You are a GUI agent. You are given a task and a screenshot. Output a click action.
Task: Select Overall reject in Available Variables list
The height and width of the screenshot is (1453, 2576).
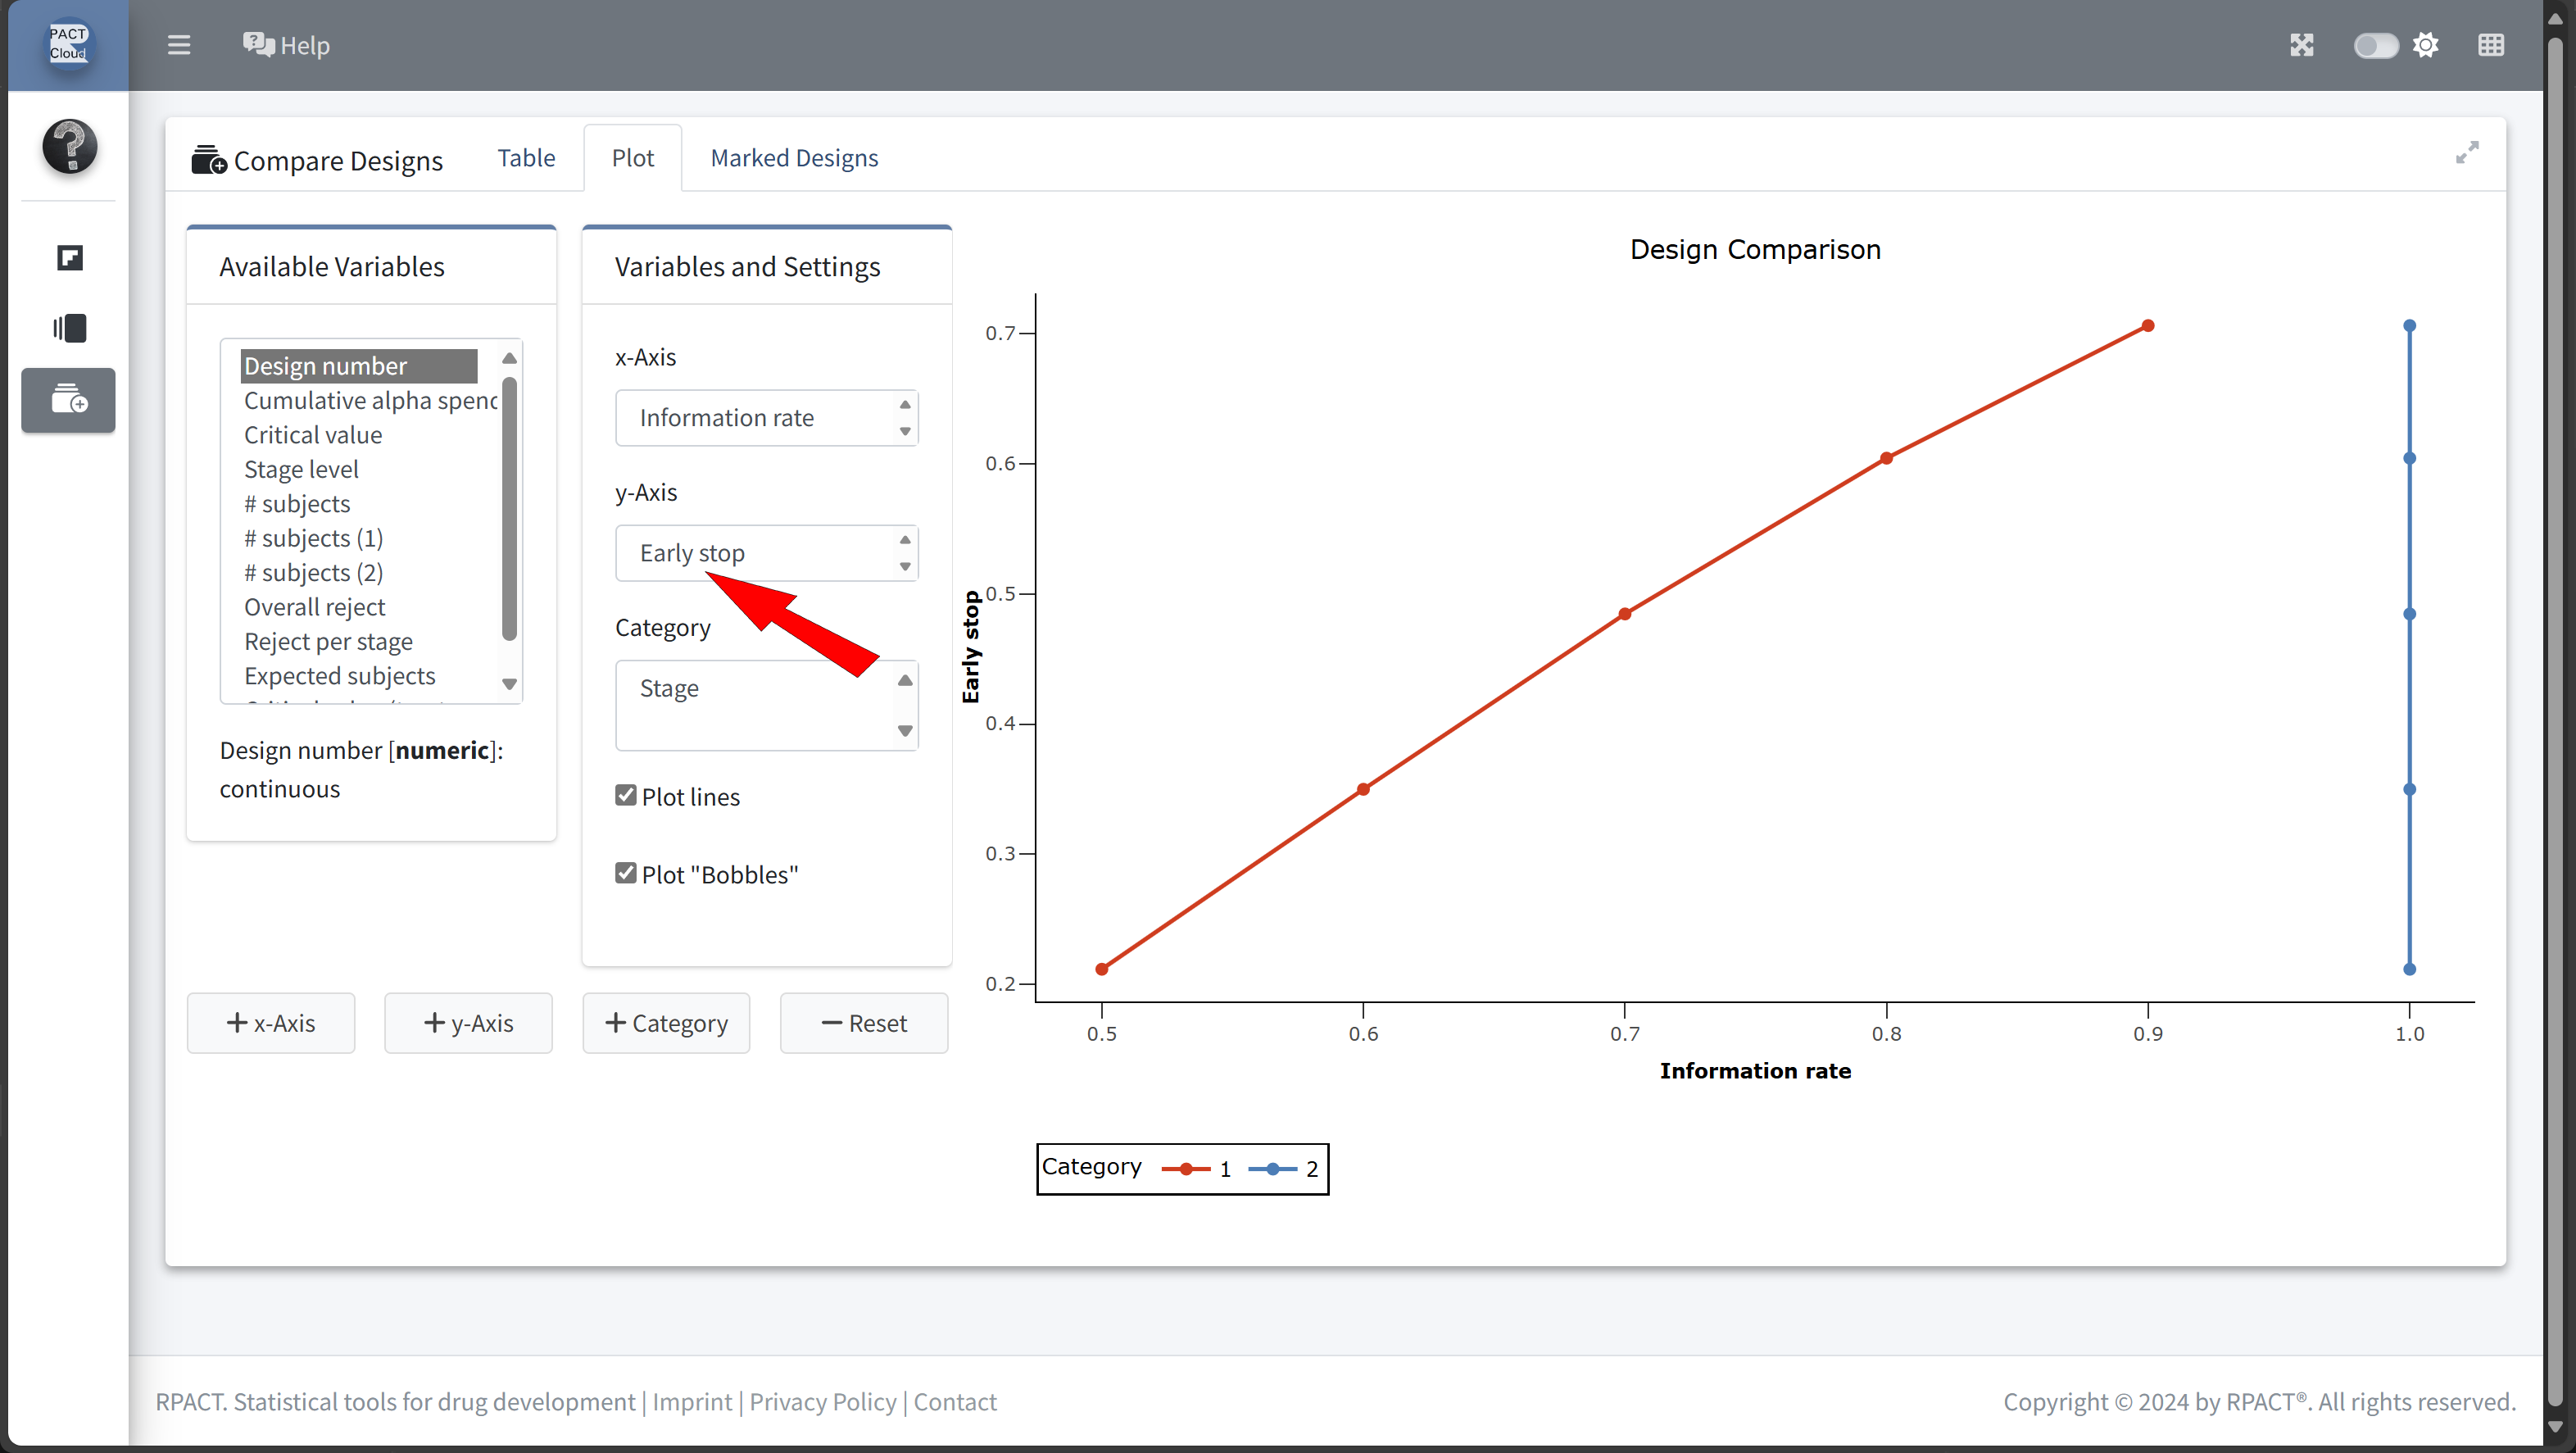[314, 607]
